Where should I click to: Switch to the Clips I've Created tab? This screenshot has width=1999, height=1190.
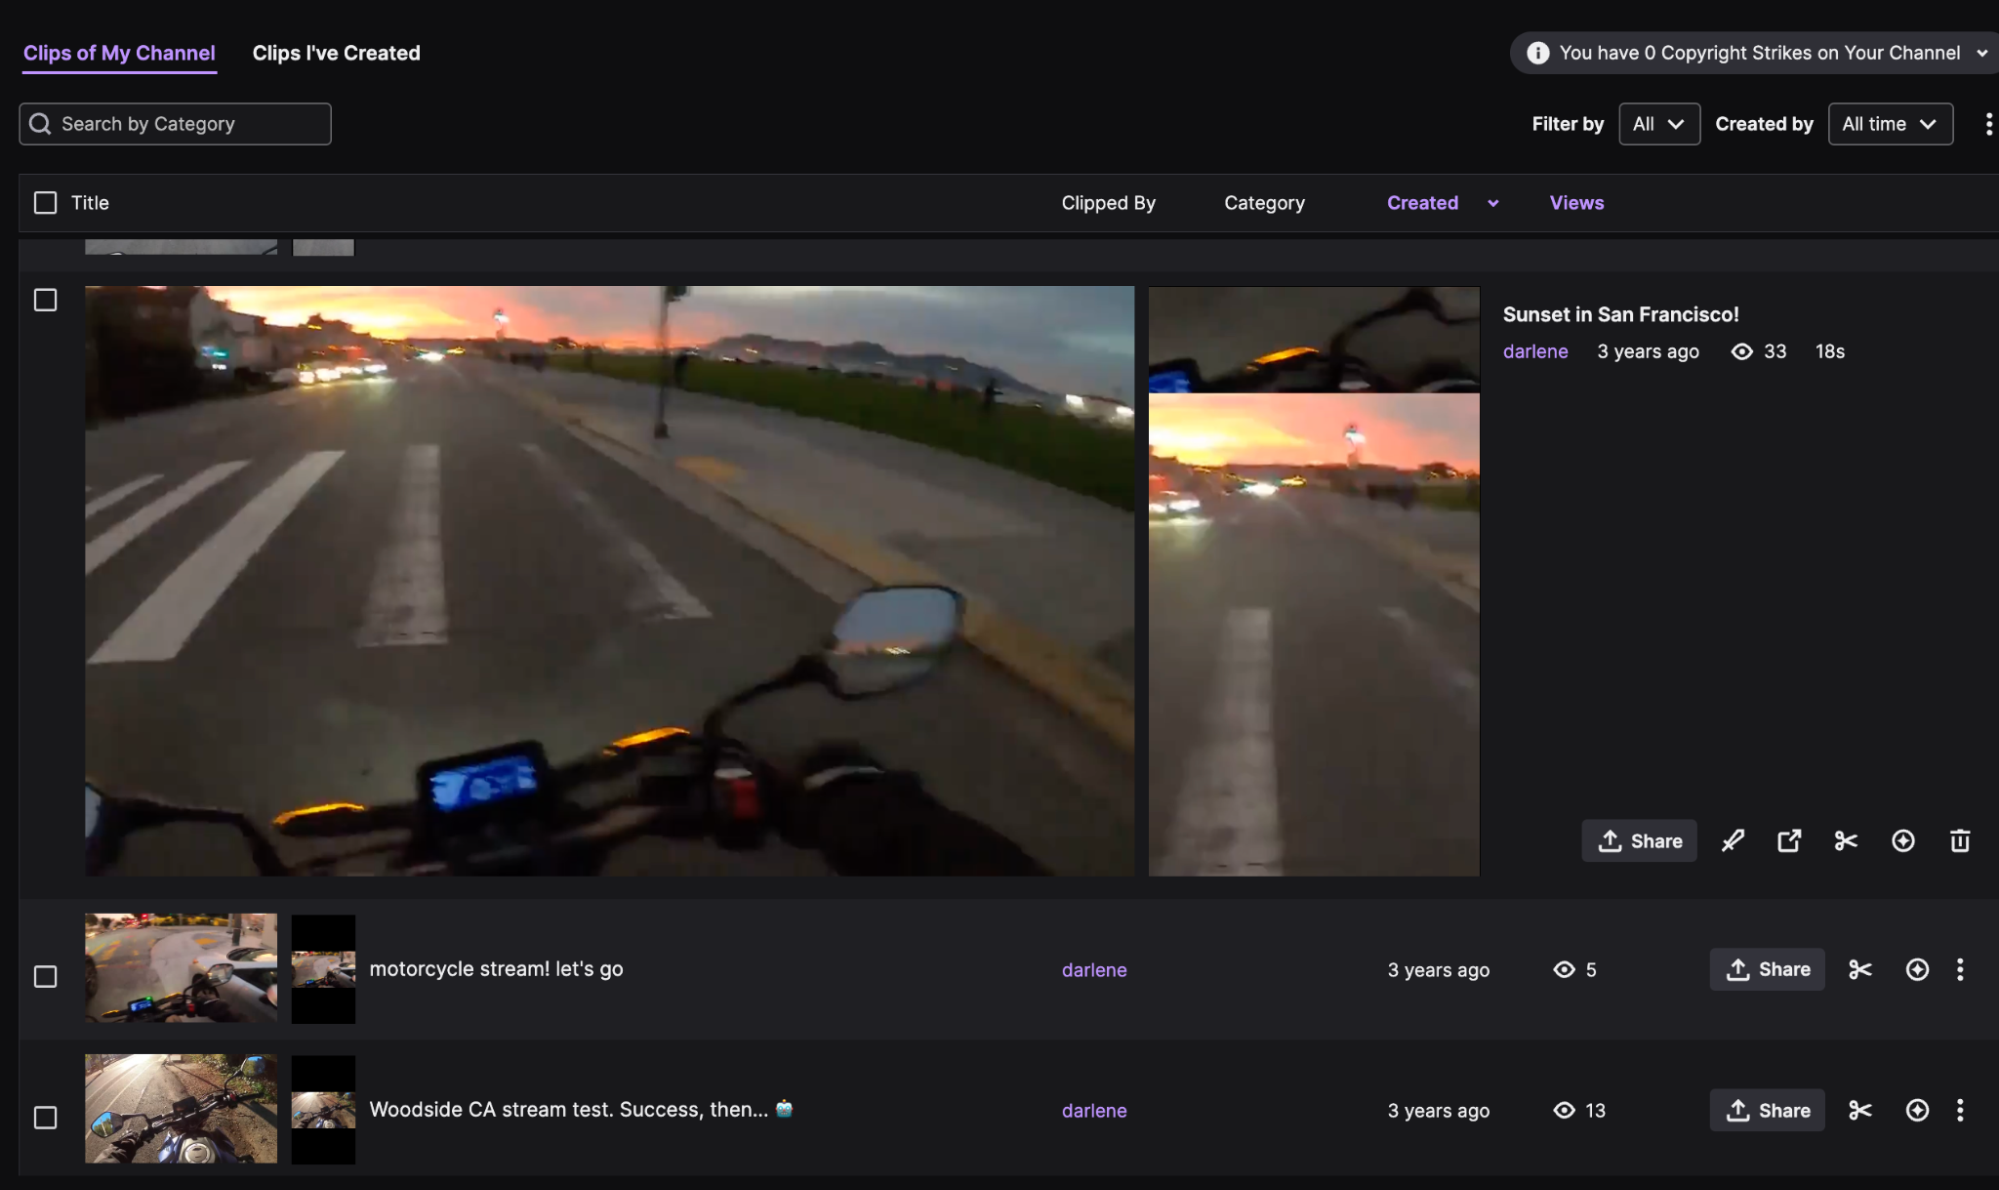pos(336,52)
